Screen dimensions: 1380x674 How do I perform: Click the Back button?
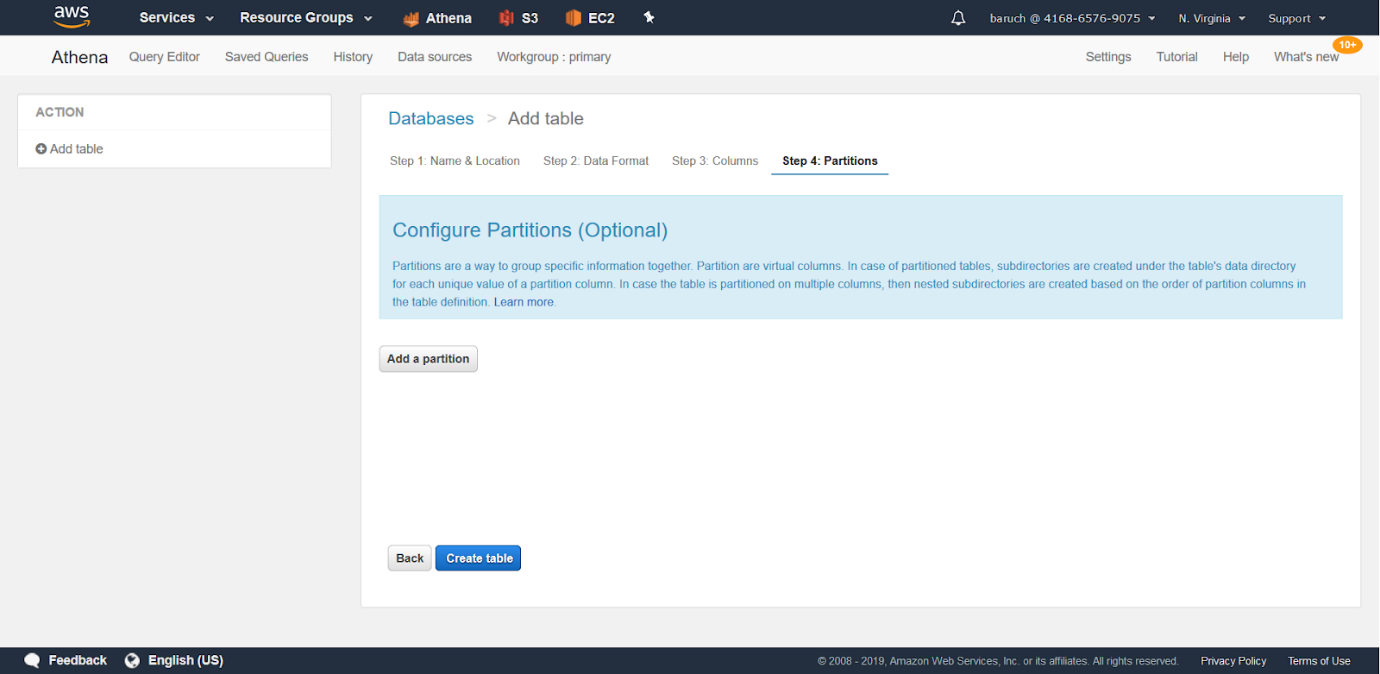click(410, 558)
